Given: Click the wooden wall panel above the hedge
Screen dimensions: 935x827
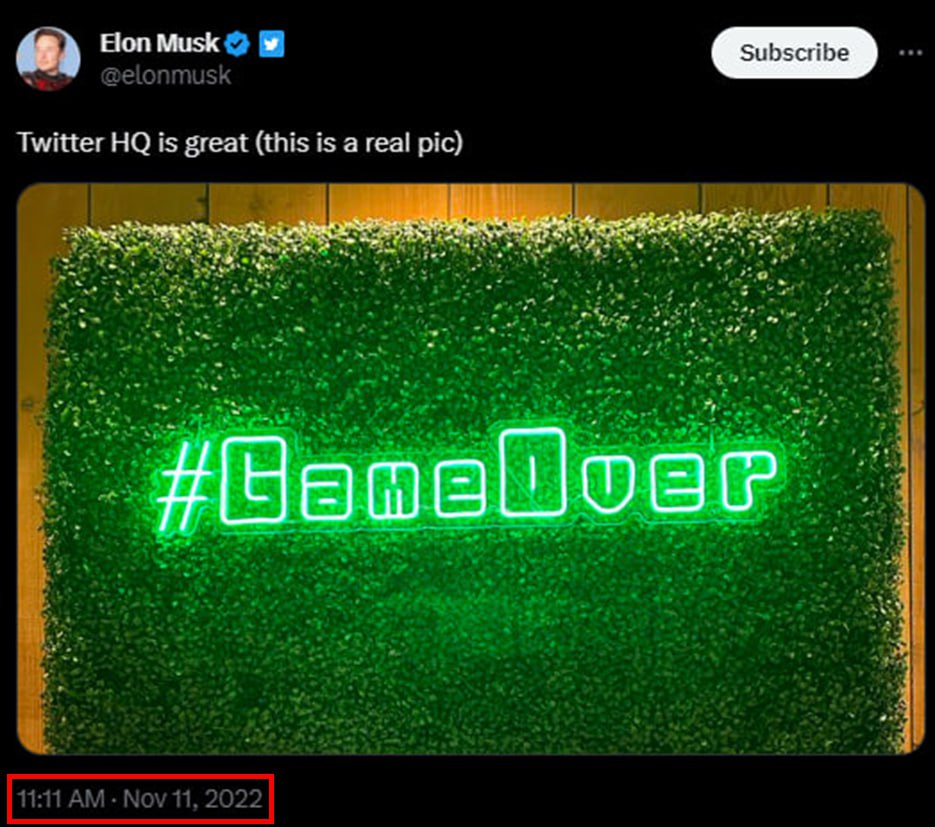Looking at the screenshot, I should point(470,200).
